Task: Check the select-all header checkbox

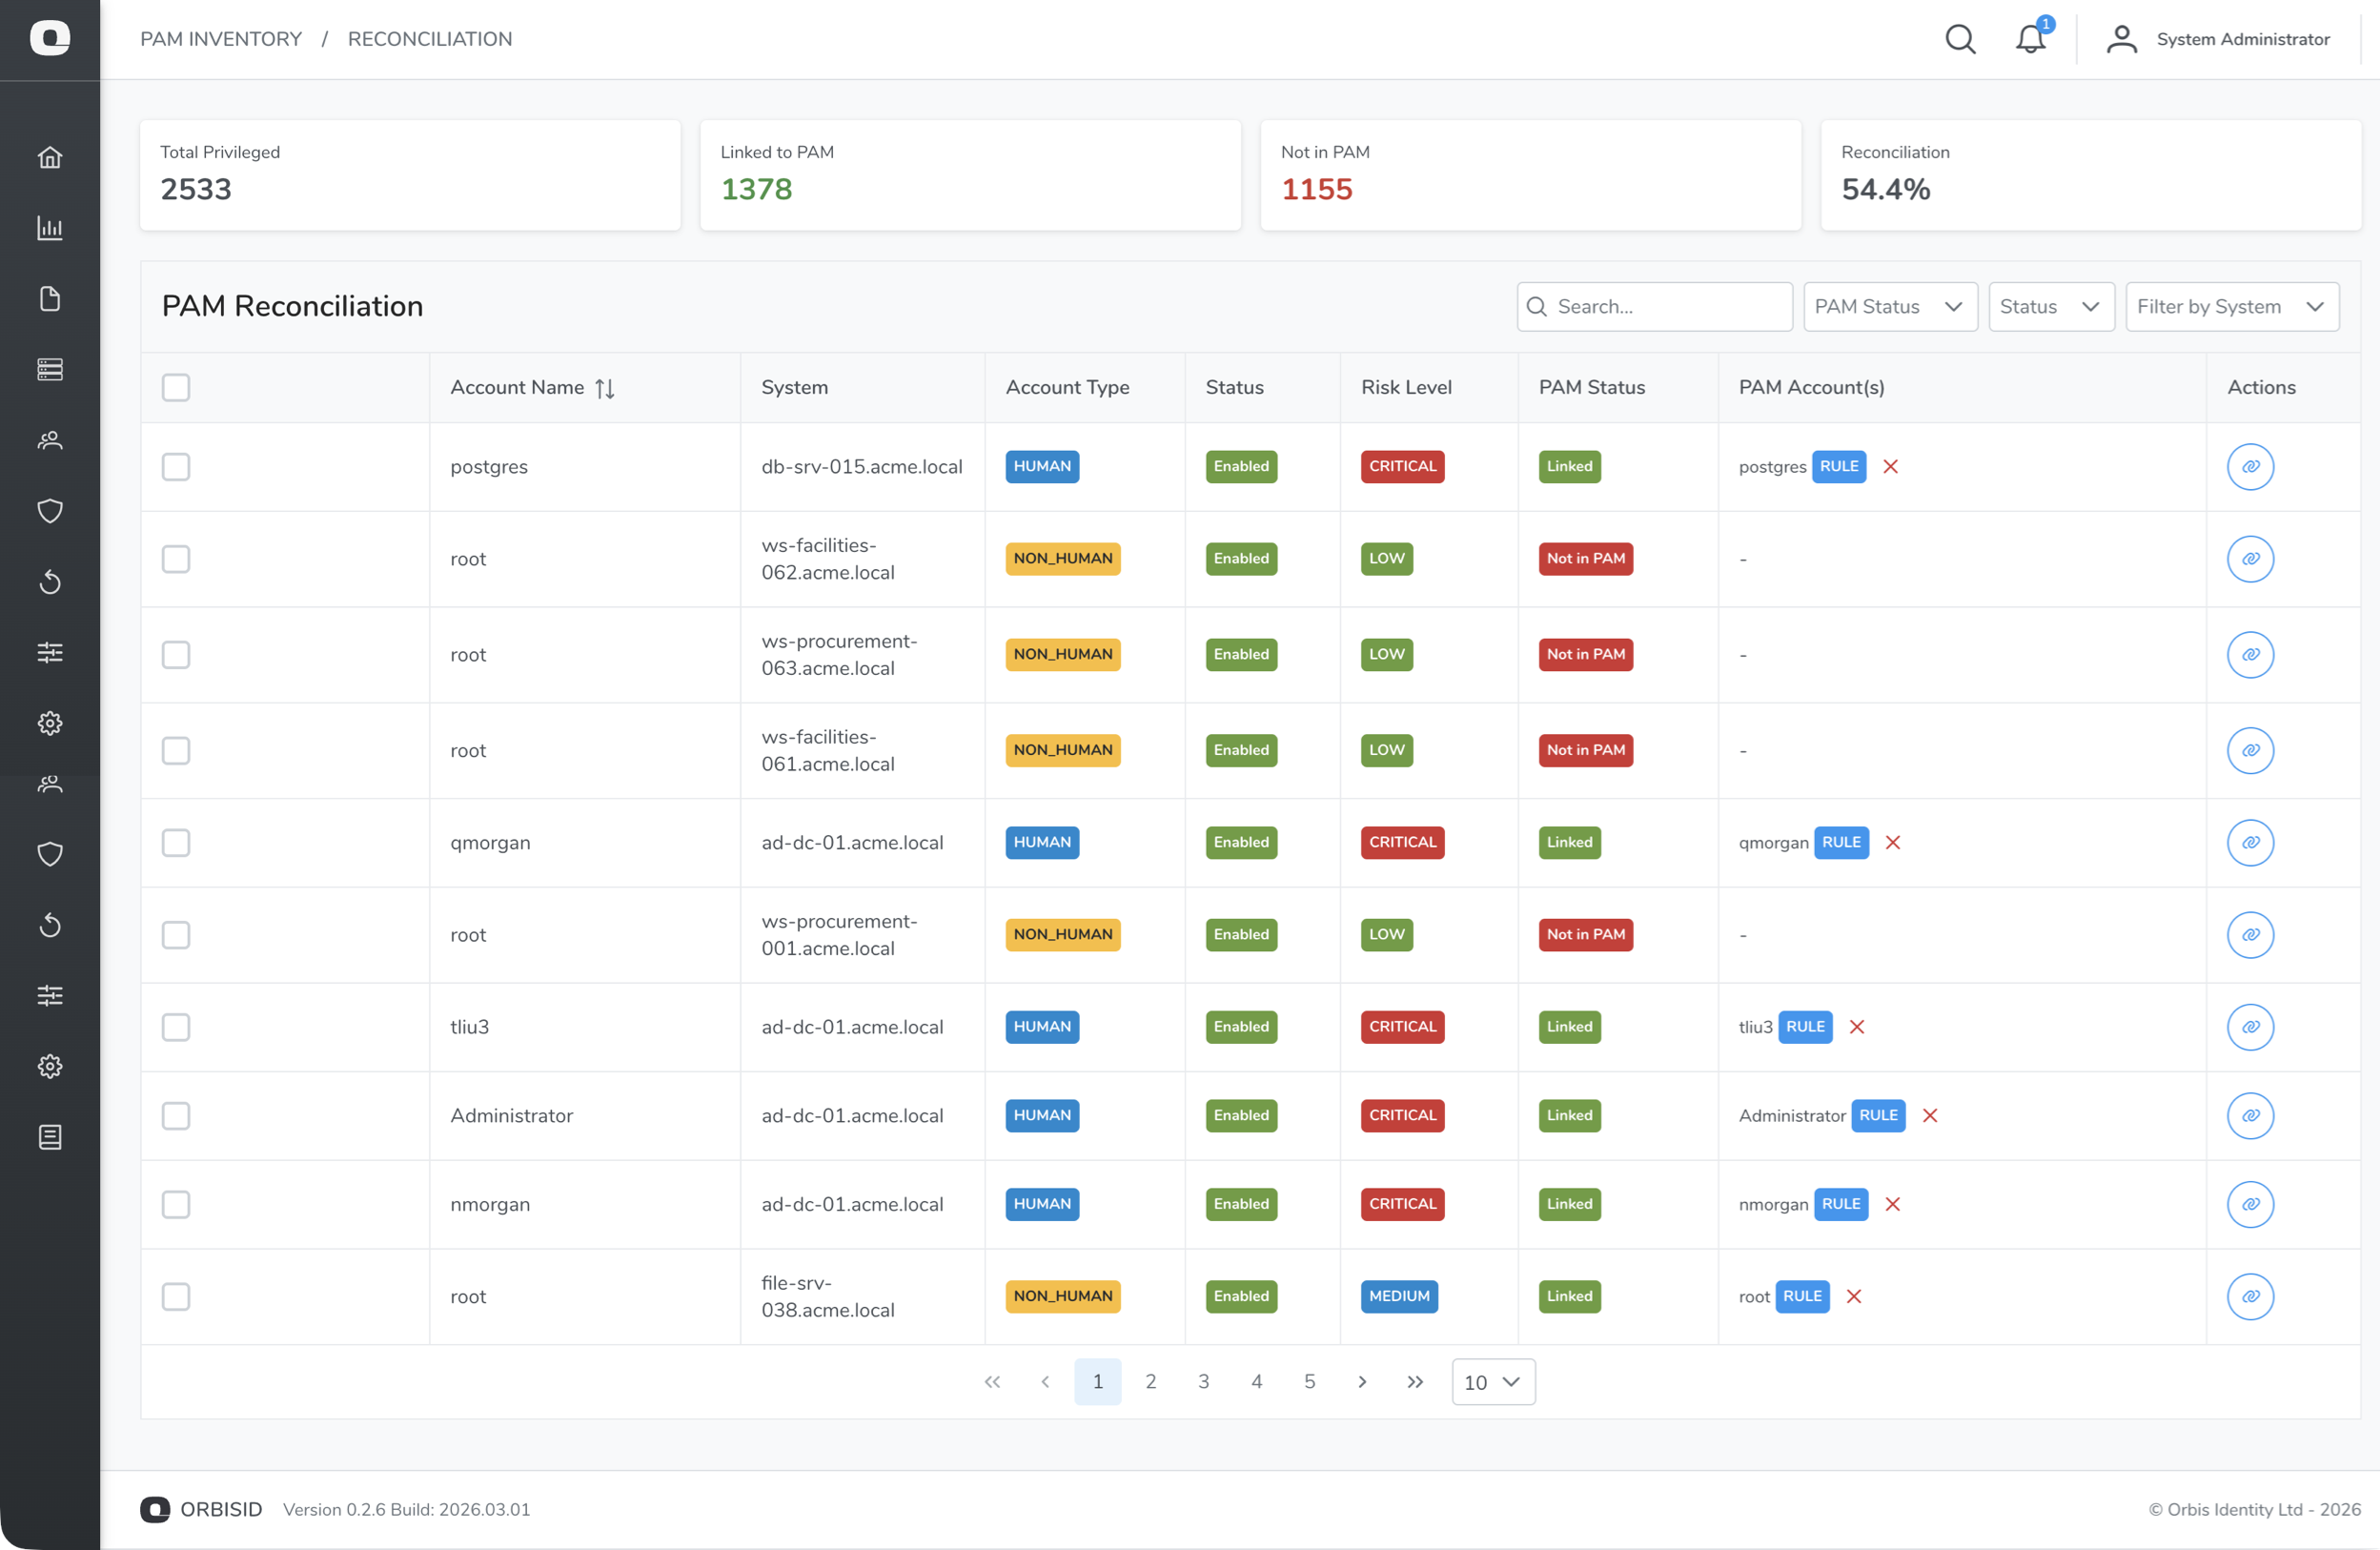Action: (176, 388)
